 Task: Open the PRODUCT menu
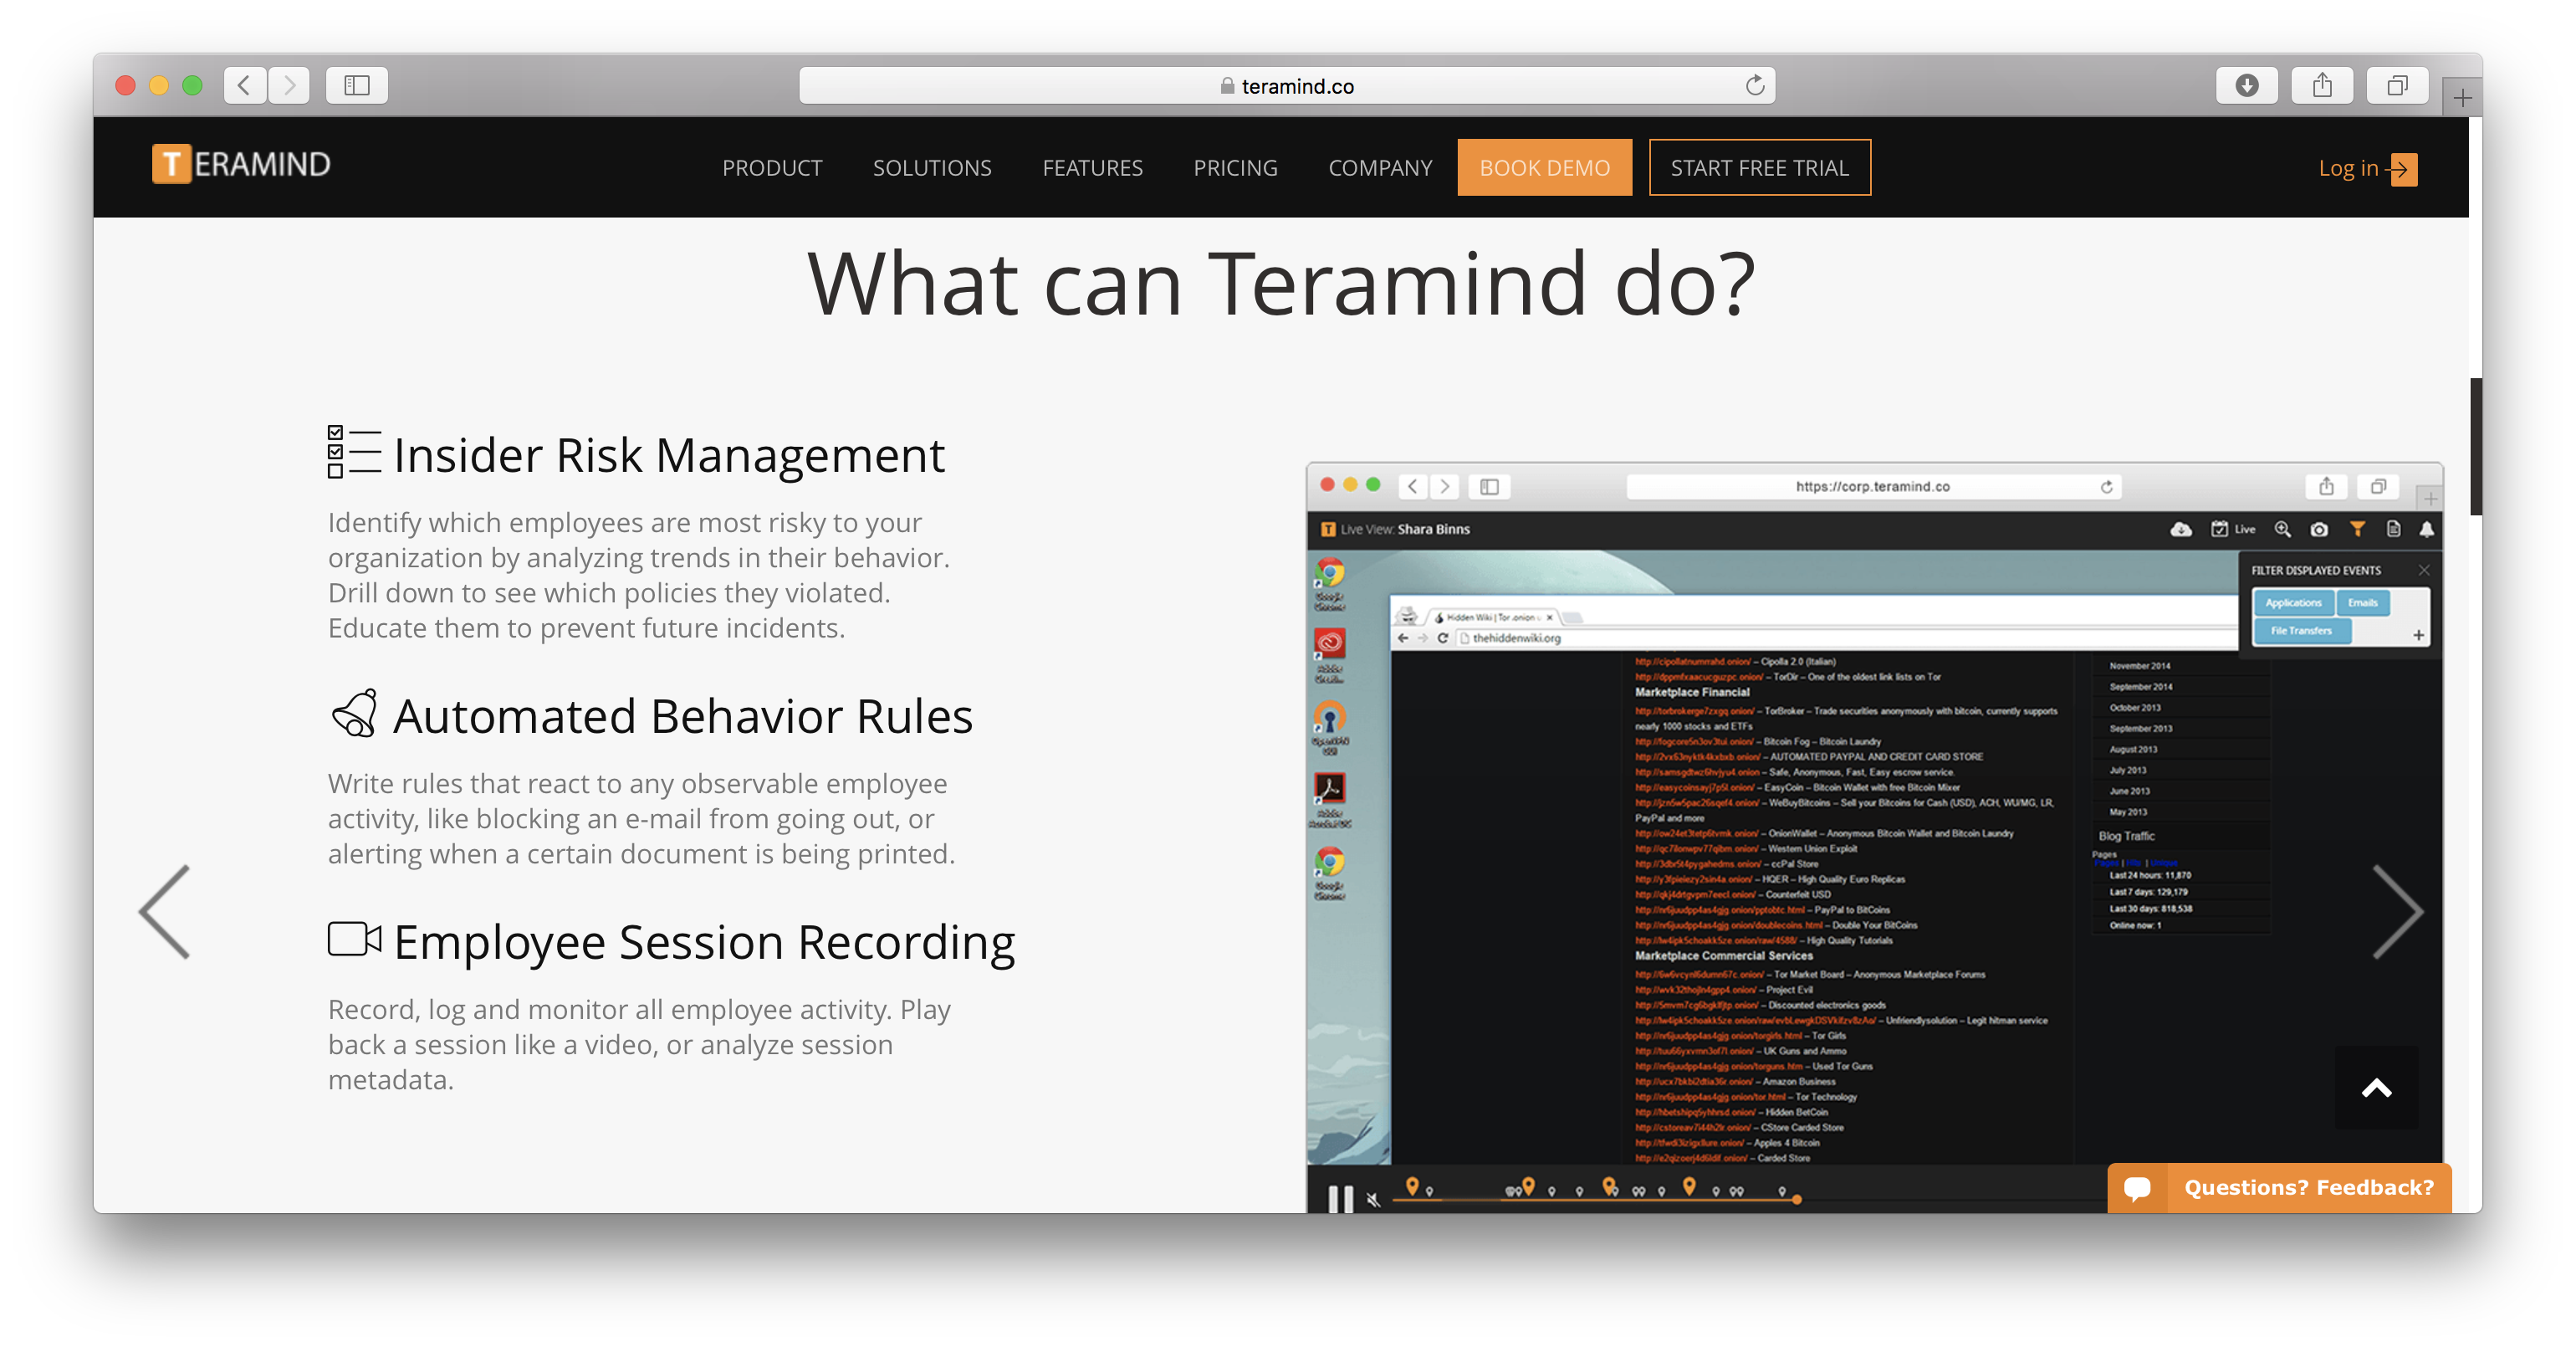coord(772,168)
